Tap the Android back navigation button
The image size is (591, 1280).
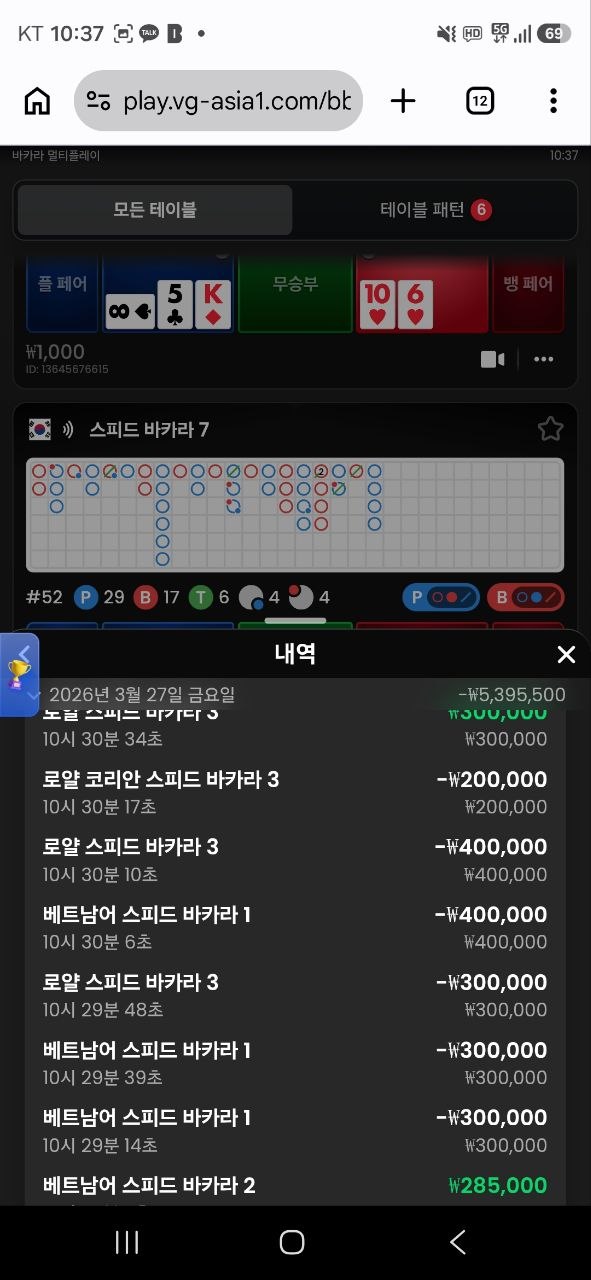click(458, 1242)
